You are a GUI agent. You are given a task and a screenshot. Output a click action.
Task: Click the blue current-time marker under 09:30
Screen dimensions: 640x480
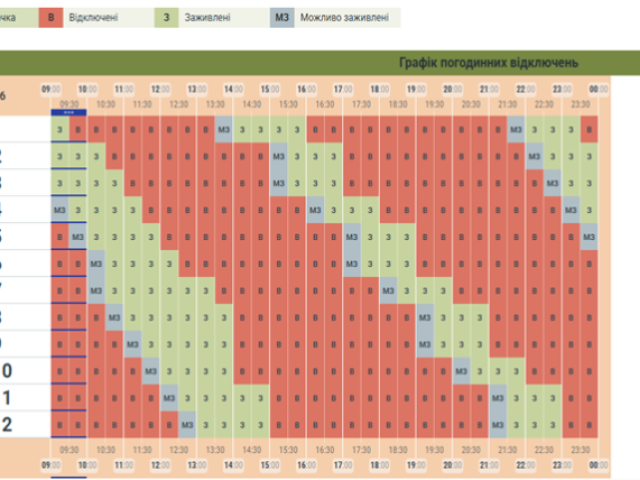(x=69, y=112)
